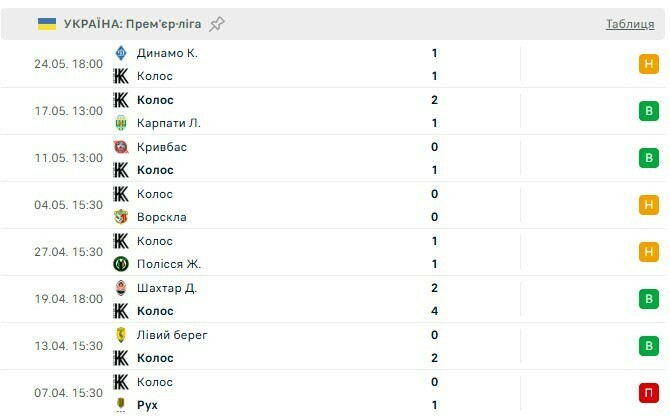Click the green В badge for Лівий берег match
Viewport: 670px width, 416px height.
(648, 346)
